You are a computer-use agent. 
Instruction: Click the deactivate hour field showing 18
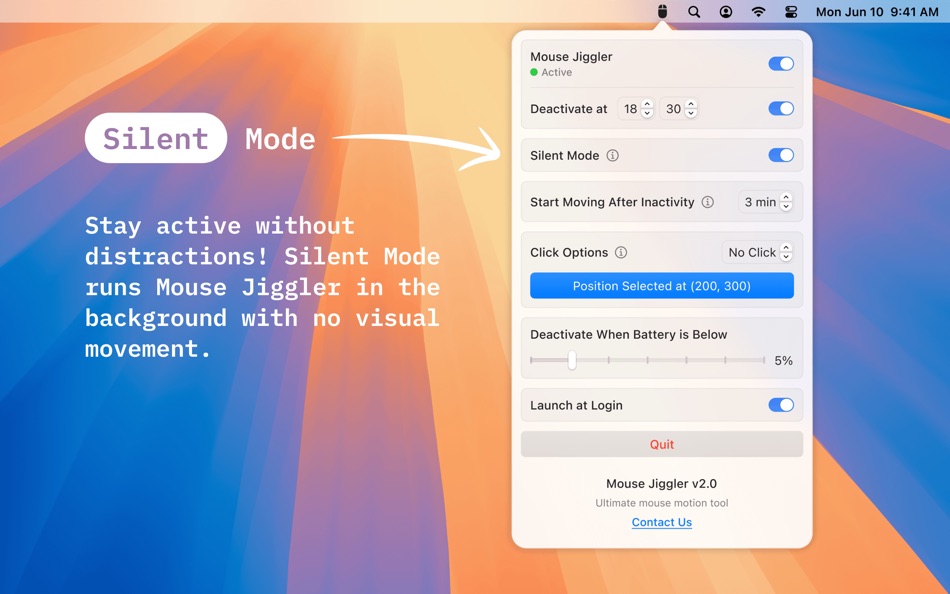coord(630,108)
